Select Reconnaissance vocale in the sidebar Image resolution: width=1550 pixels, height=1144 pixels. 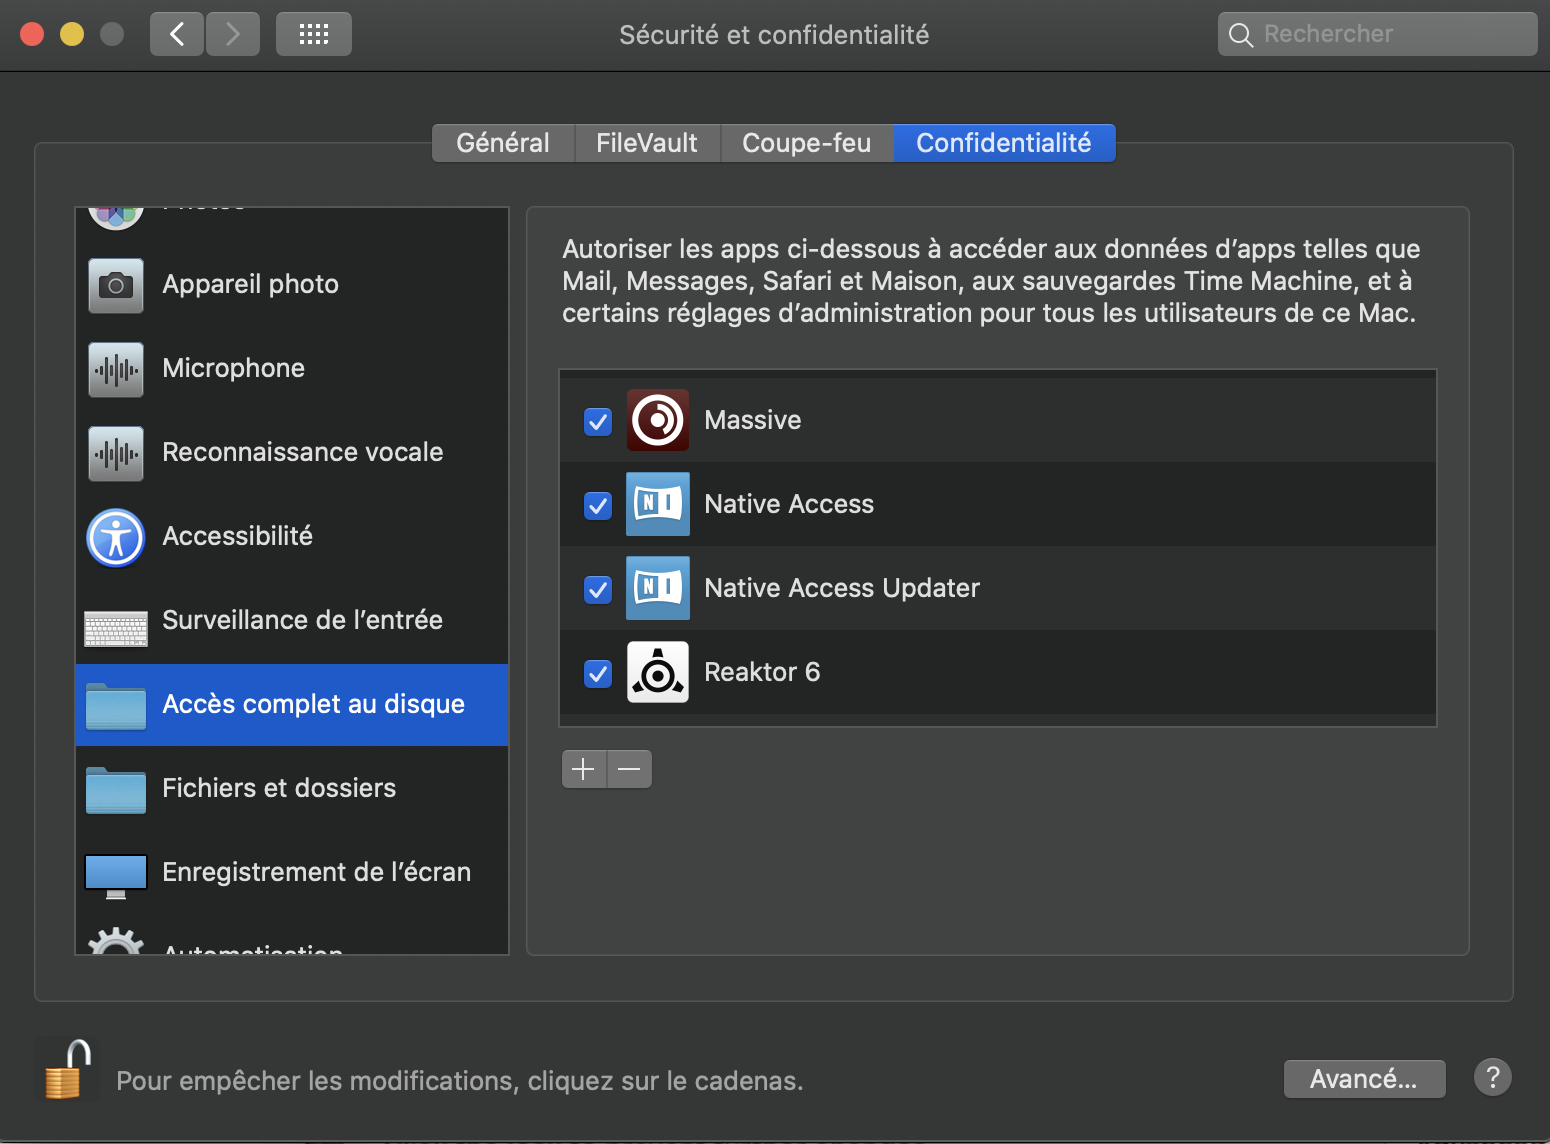point(292,453)
